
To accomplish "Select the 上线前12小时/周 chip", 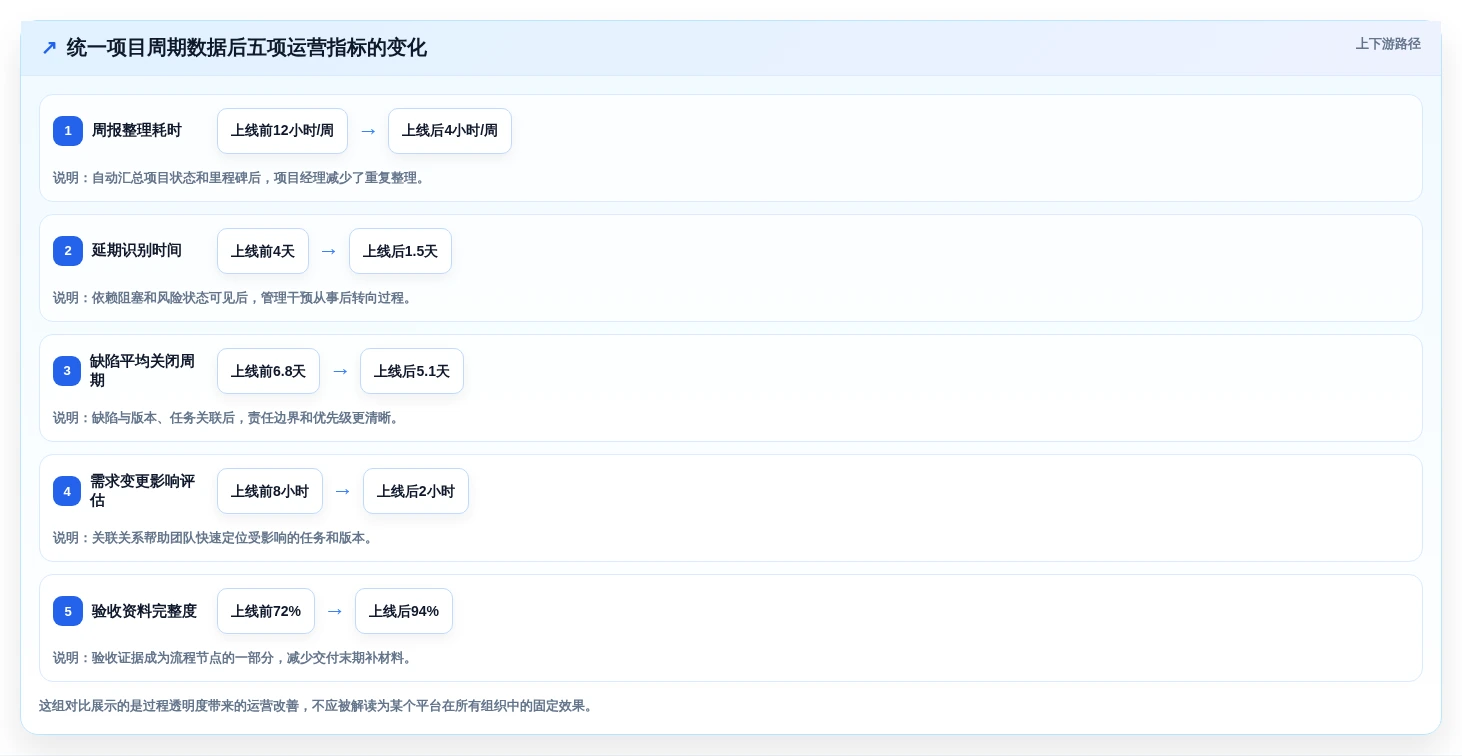I will coord(282,131).
